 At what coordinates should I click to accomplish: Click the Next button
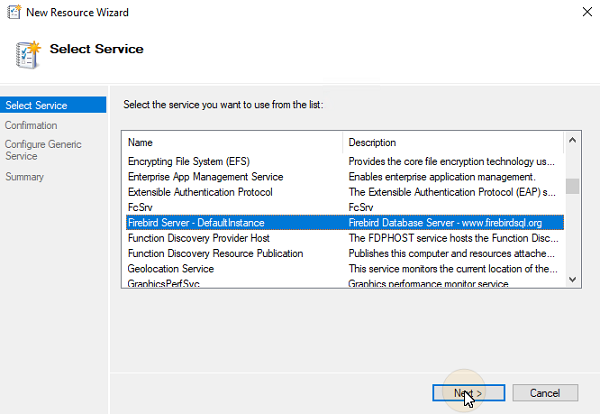click(x=460, y=393)
